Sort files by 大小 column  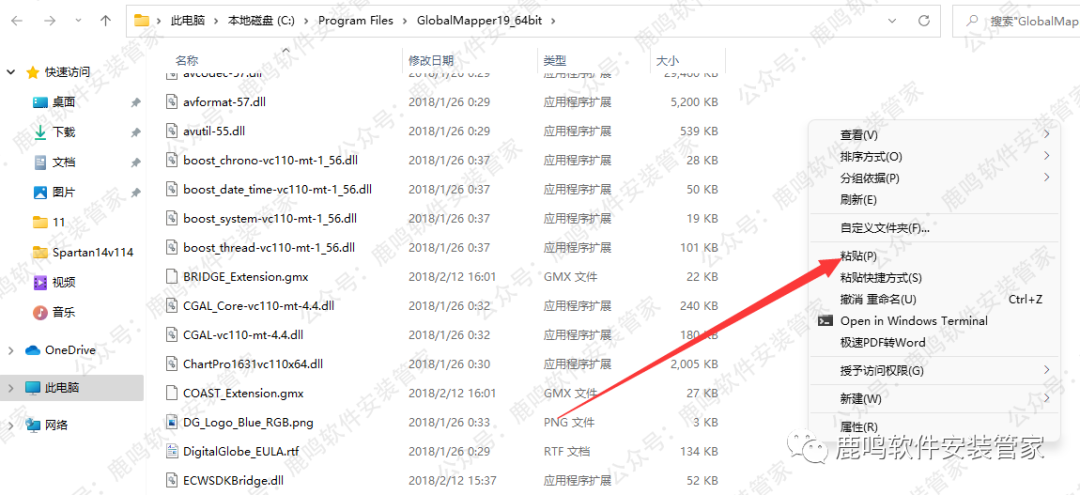[667, 61]
